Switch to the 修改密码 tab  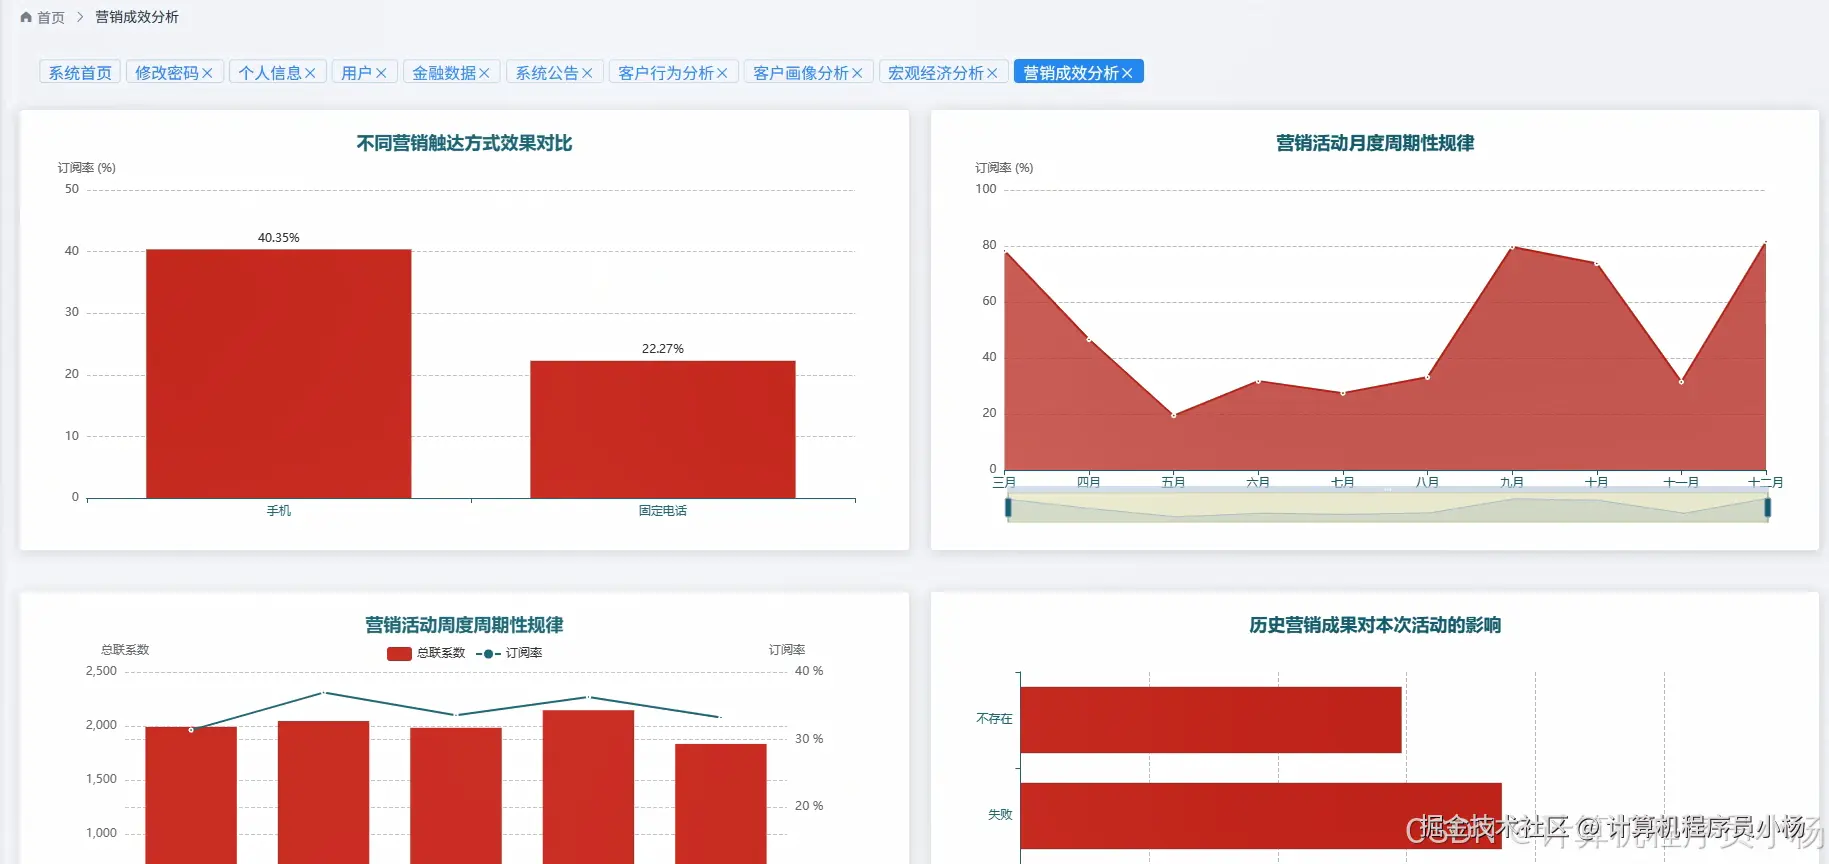coord(167,73)
